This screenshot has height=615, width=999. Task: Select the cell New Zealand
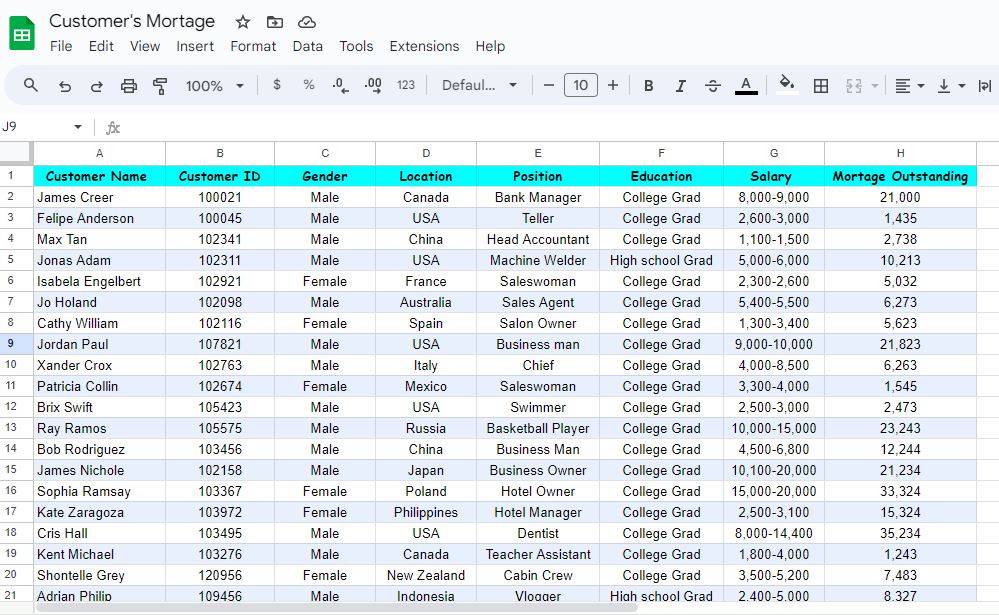click(426, 576)
